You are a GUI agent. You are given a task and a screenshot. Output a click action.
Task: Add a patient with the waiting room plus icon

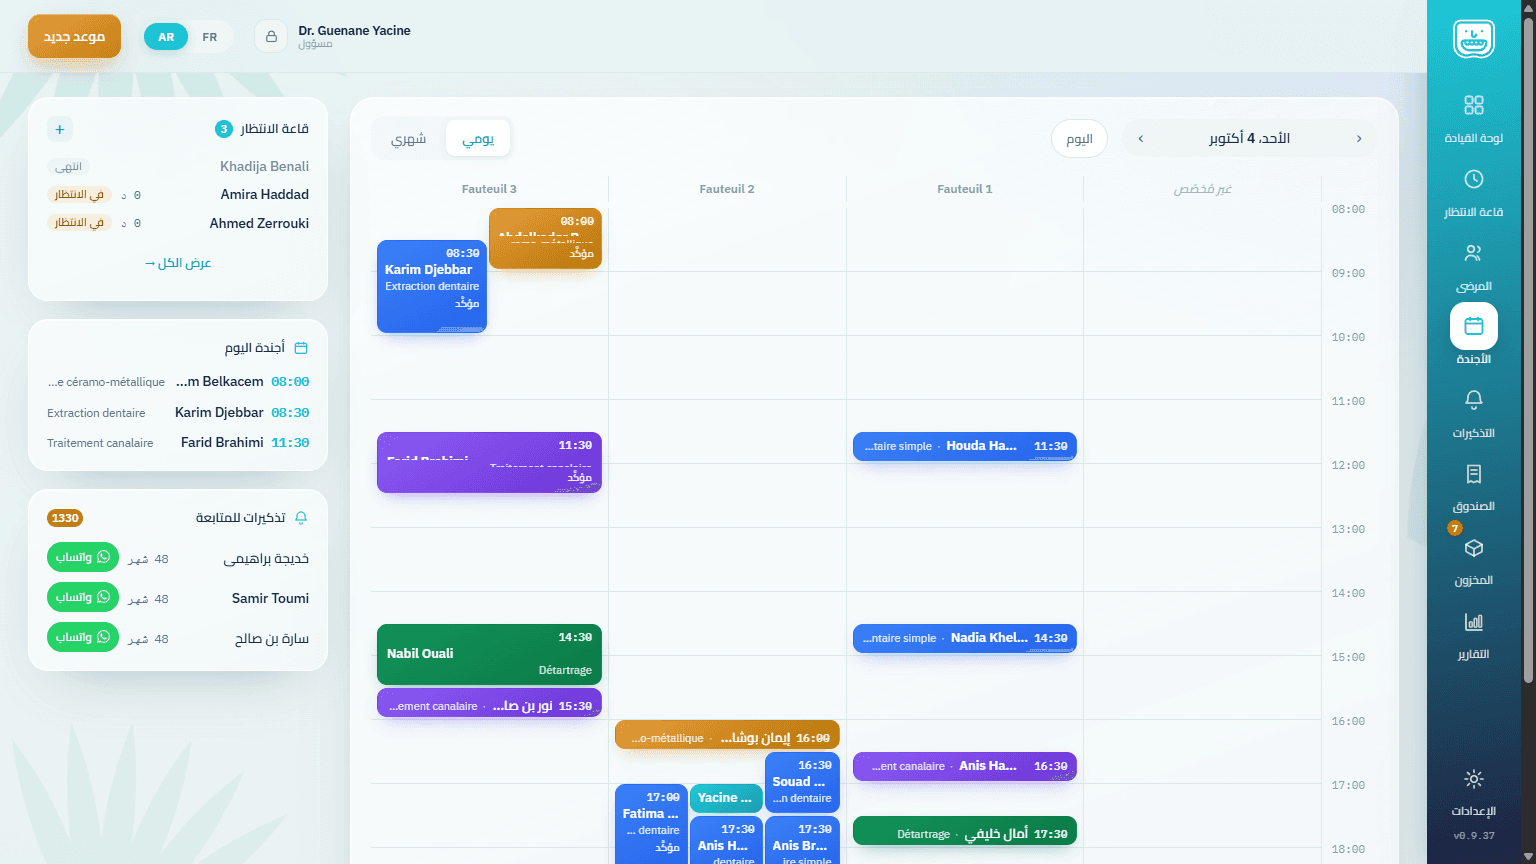coord(60,129)
